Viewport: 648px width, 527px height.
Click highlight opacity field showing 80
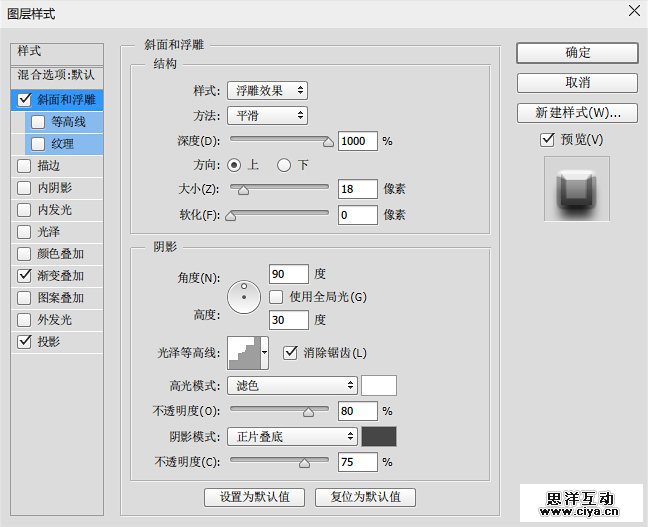[357, 411]
